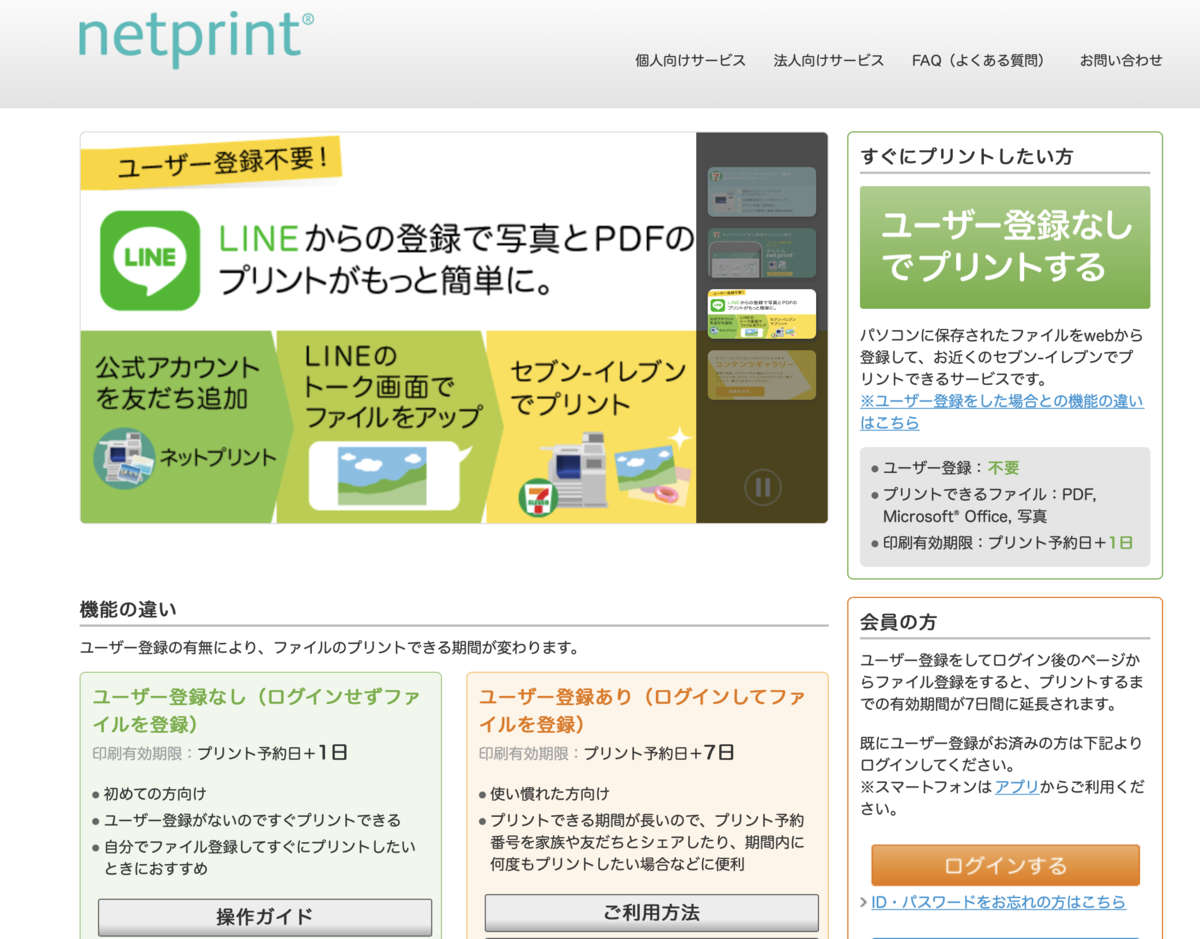Image resolution: width=1200 pixels, height=939 pixels.
Task: Click the 会員の方 heading
Action: pos(898,622)
